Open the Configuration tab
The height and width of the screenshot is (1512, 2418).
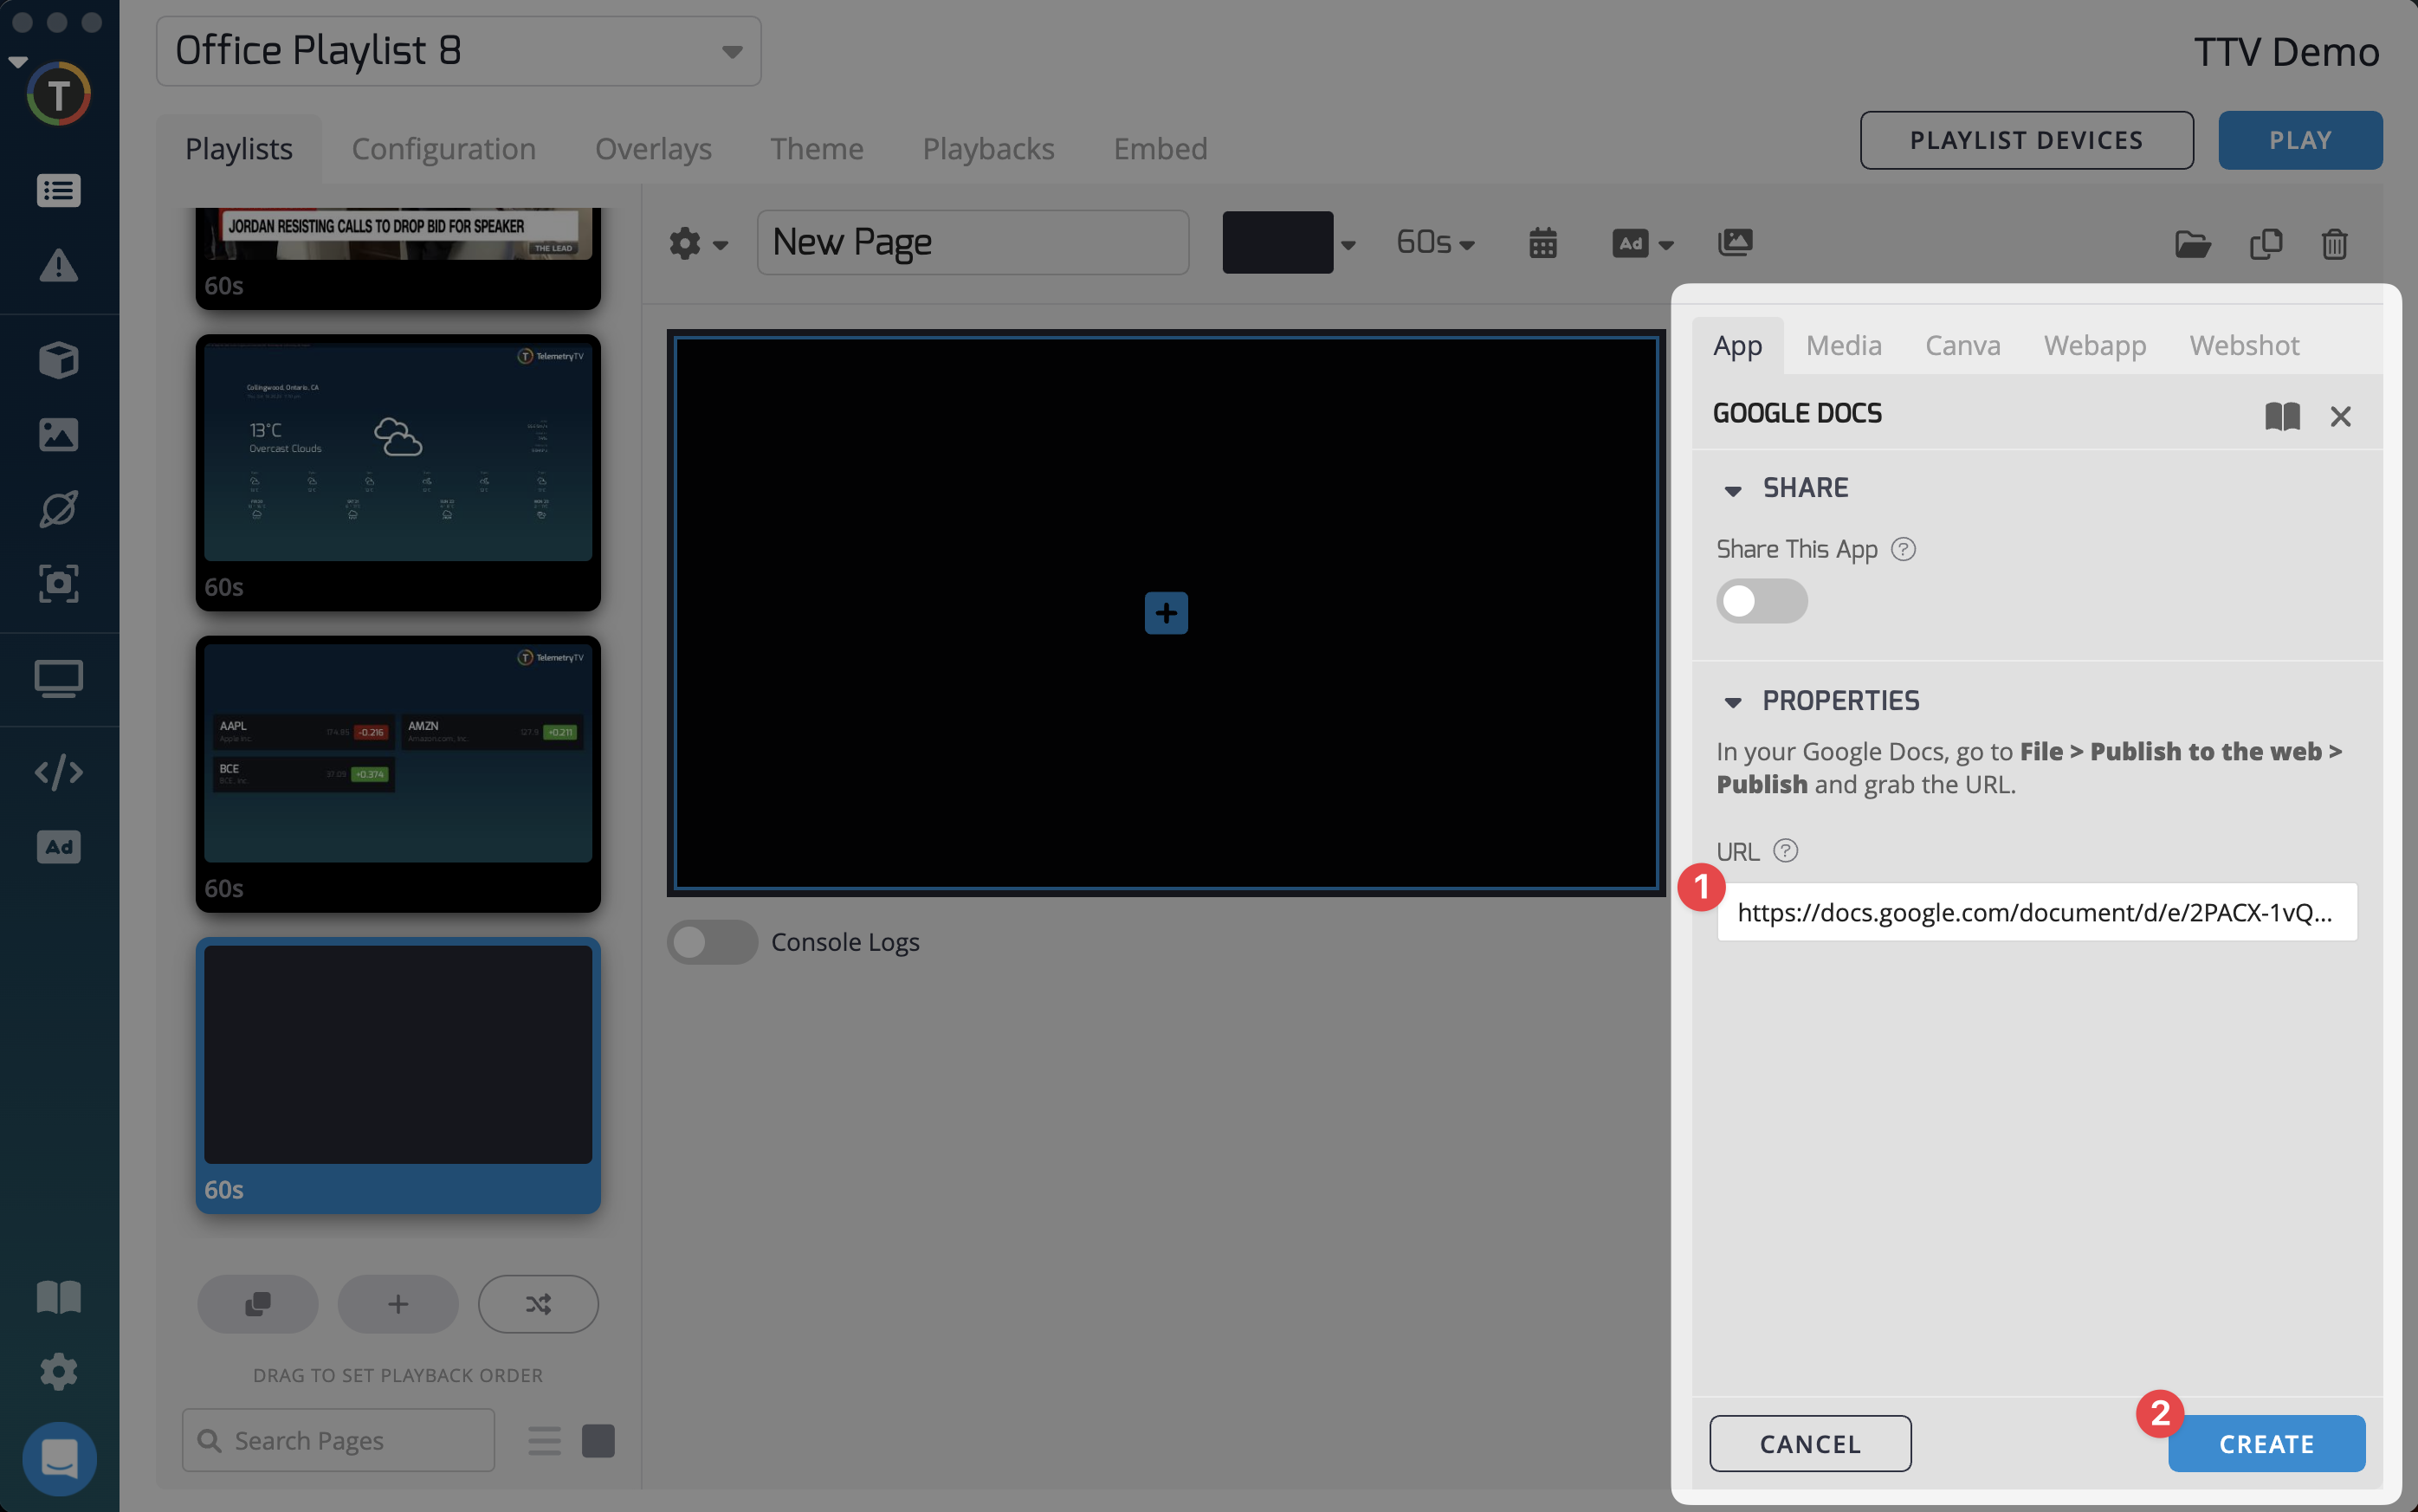tap(443, 149)
